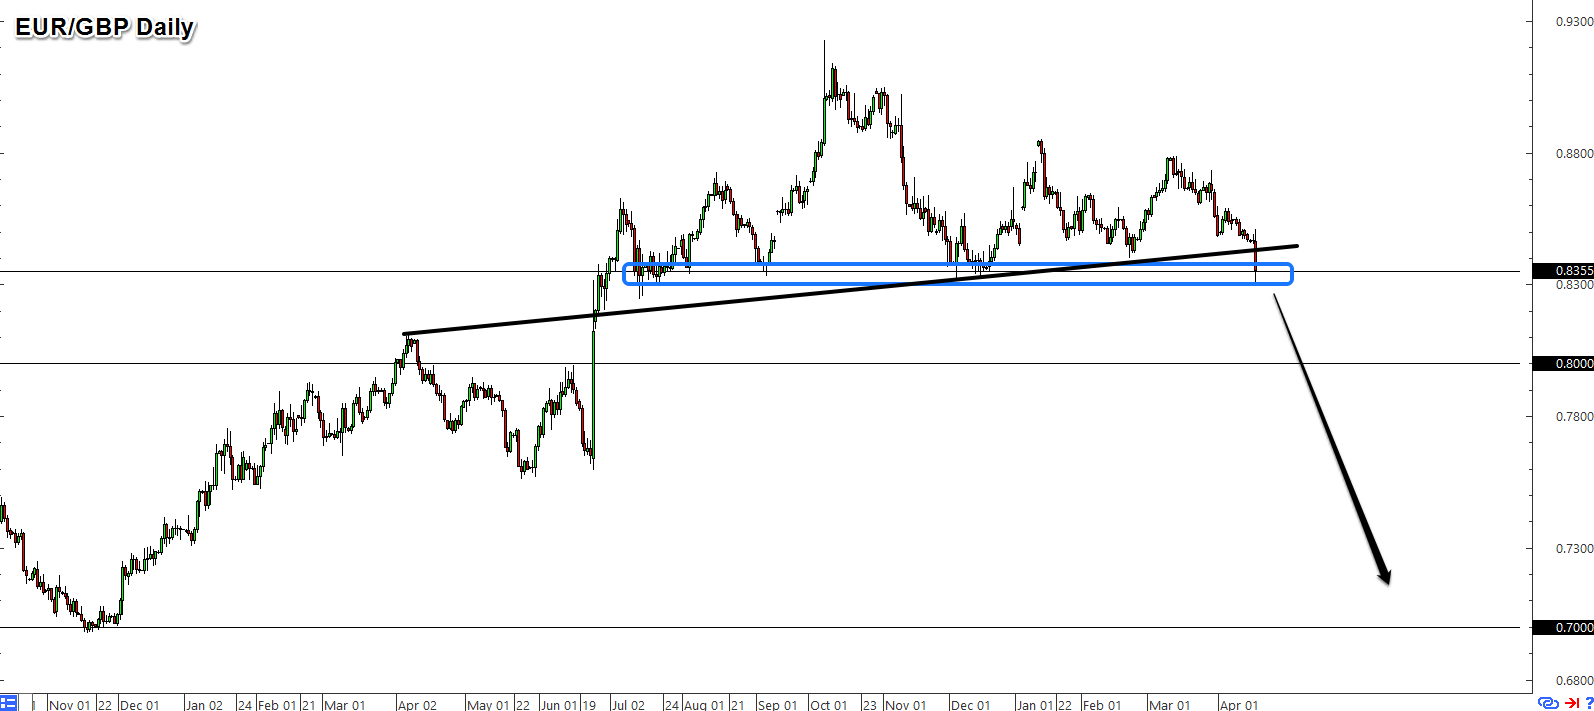Click the Jun 01 date label

(559, 705)
